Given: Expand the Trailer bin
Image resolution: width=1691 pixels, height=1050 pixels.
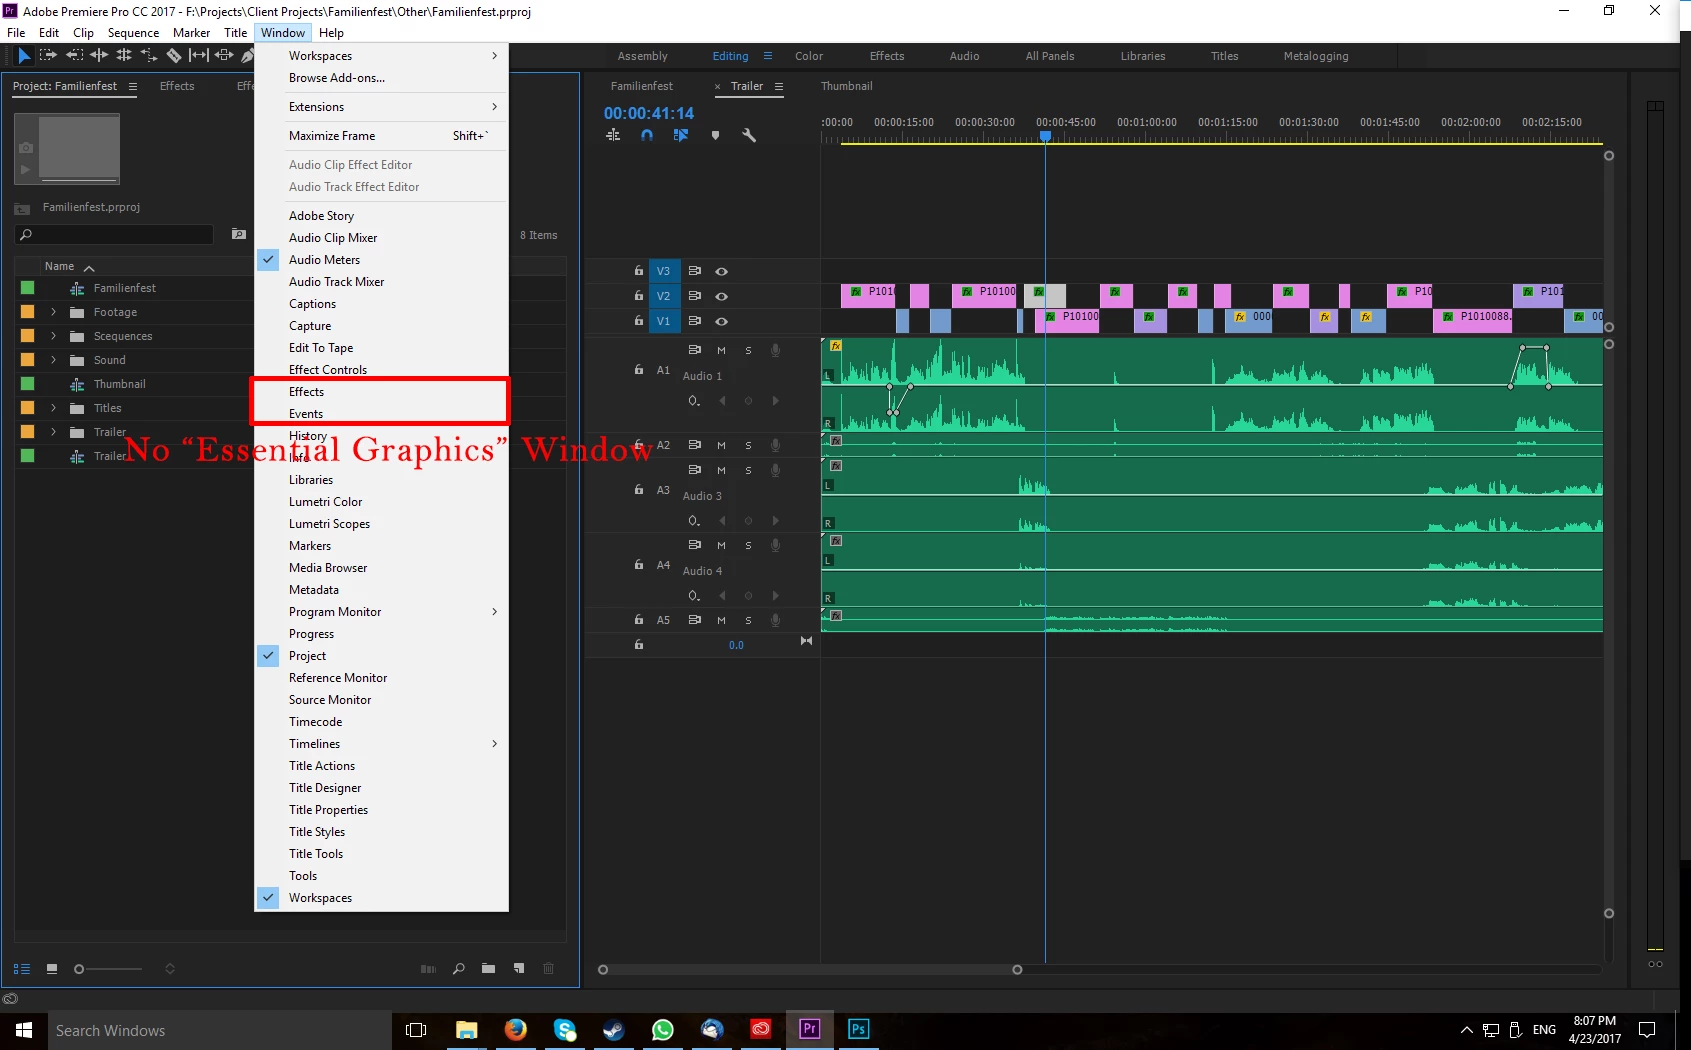Looking at the screenshot, I should [54, 432].
